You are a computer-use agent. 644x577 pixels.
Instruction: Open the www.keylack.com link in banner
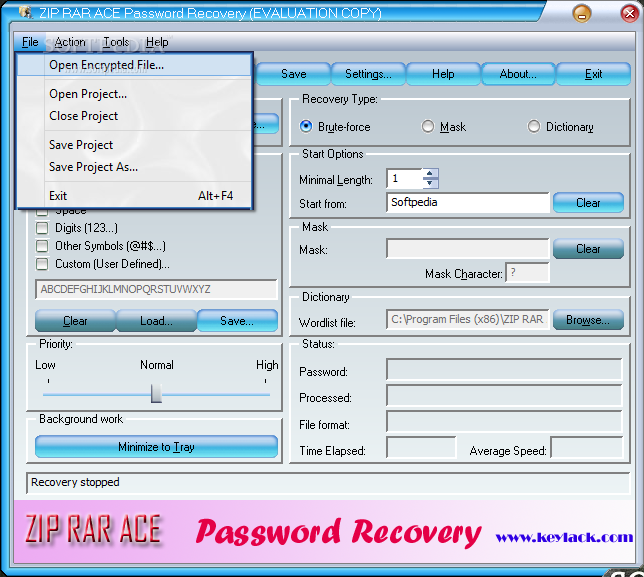(x=564, y=537)
